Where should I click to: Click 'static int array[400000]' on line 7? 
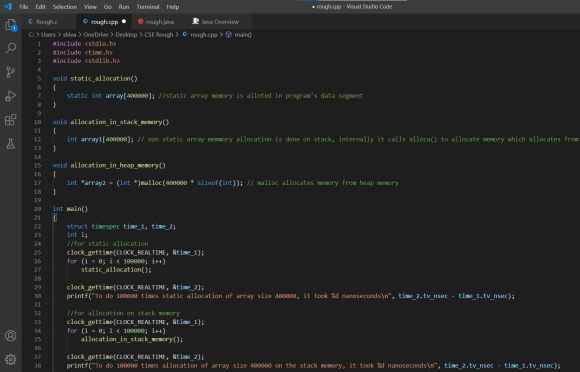point(111,96)
